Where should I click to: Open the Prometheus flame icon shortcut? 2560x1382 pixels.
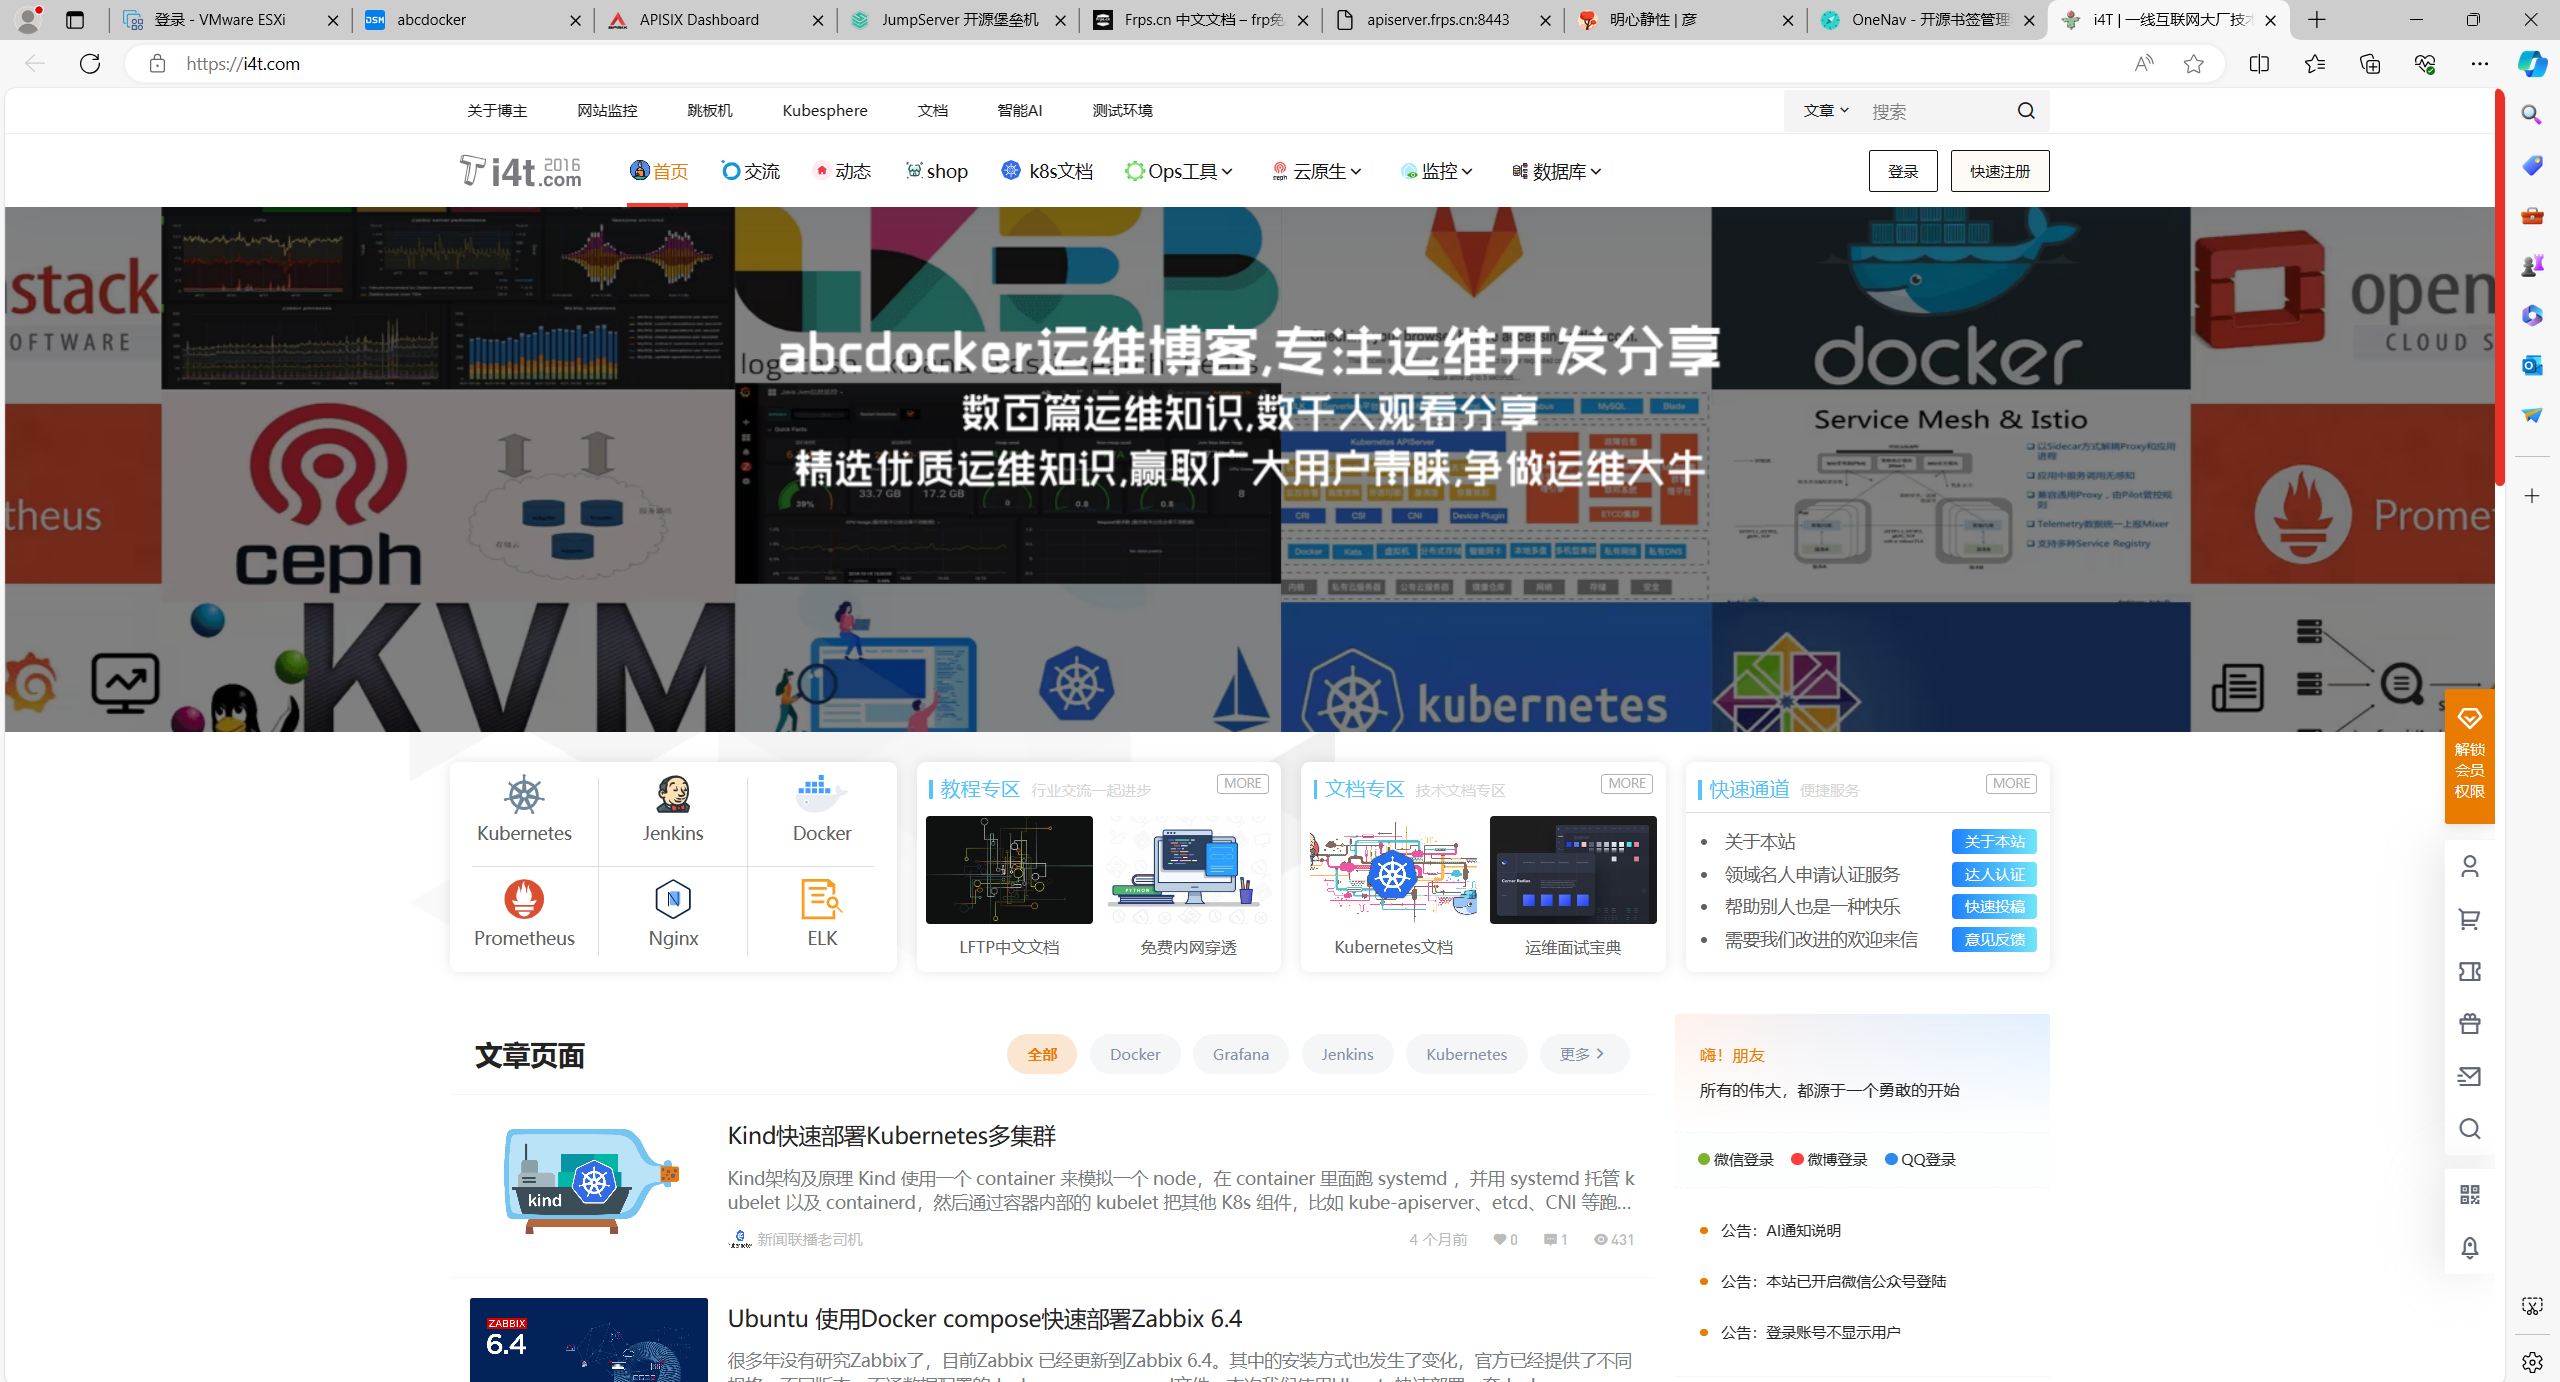(x=524, y=899)
